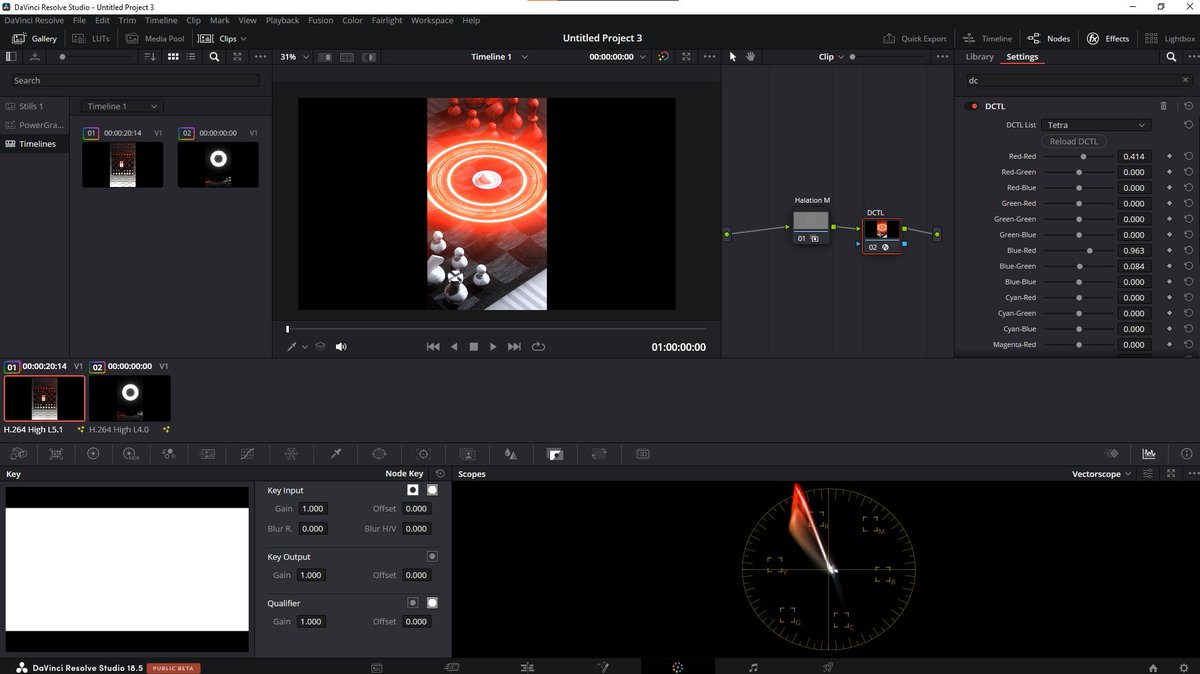The image size is (1200, 674).
Task: Open Scopes settings sliders icon
Action: 1149,474
